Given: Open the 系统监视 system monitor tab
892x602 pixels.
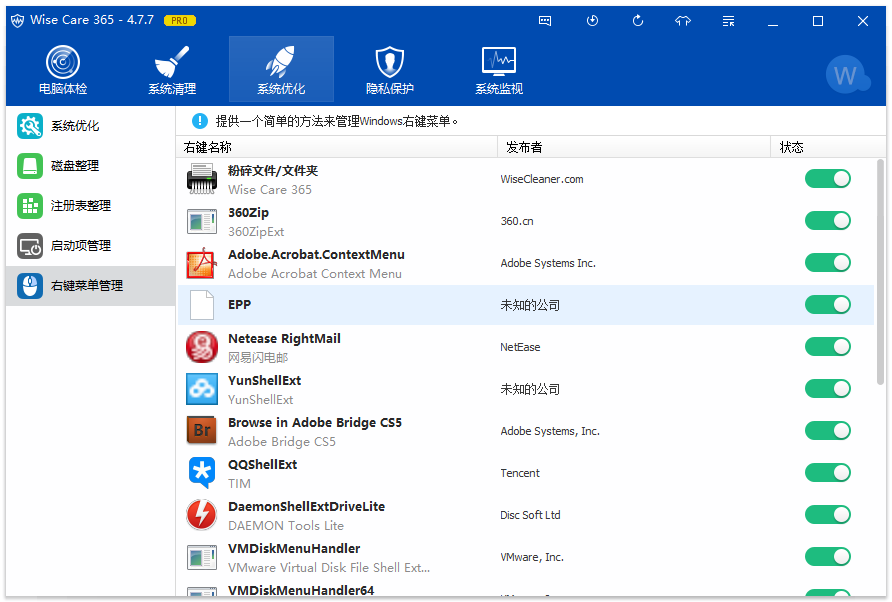Looking at the screenshot, I should click(x=499, y=69).
